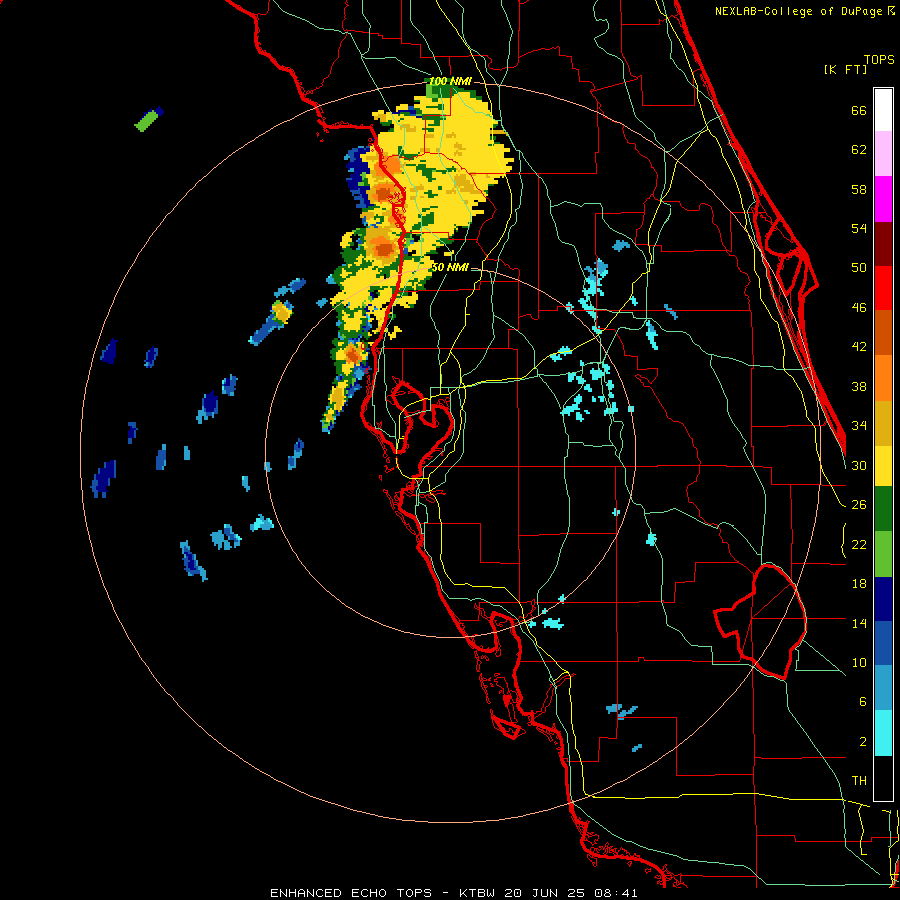Click the '2' legend value

pyautogui.click(x=862, y=742)
